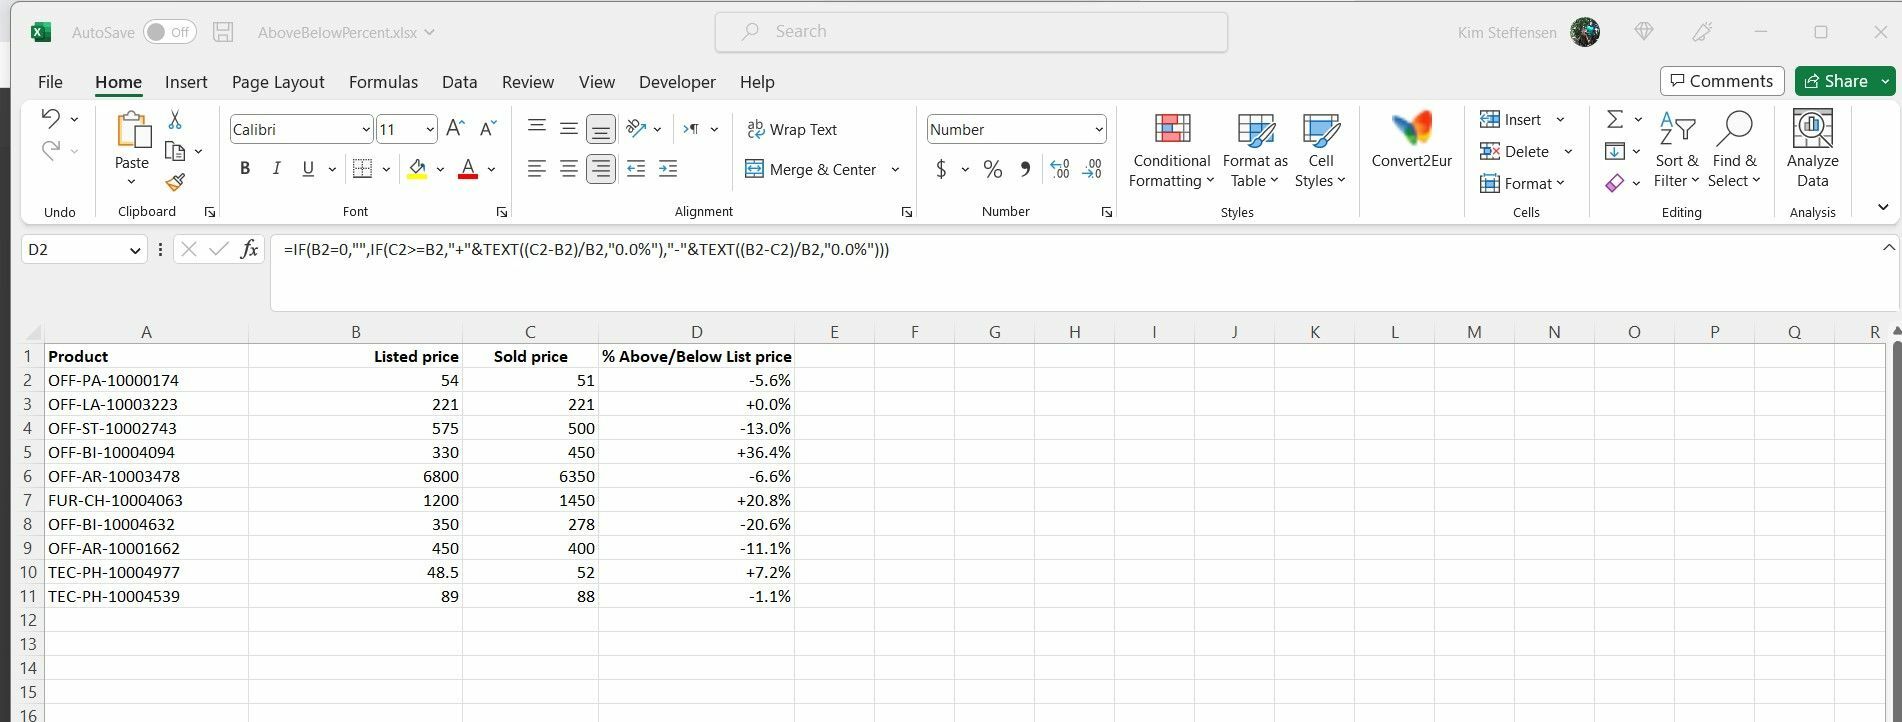This screenshot has width=1902, height=722.
Task: Click the Center alignment icon
Action: 569,169
